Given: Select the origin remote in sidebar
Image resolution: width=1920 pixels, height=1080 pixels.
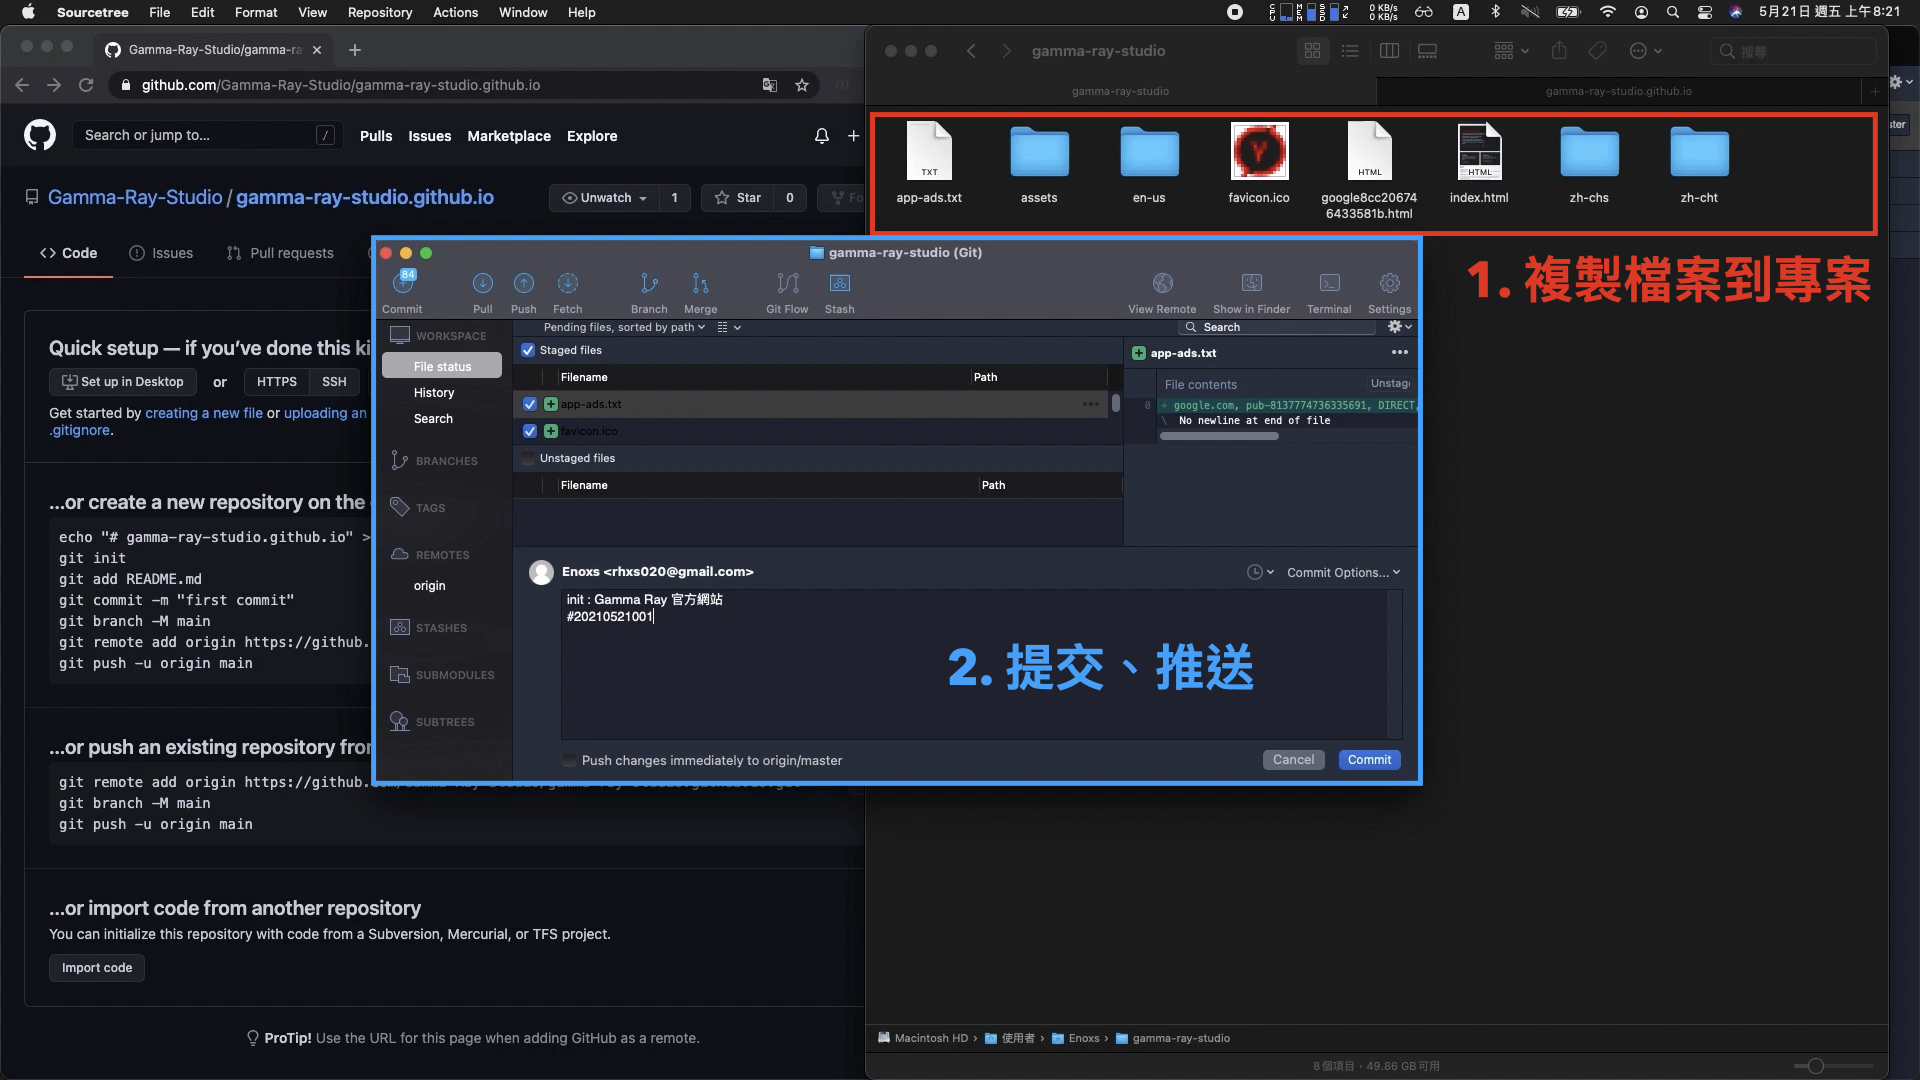Looking at the screenshot, I should (430, 586).
